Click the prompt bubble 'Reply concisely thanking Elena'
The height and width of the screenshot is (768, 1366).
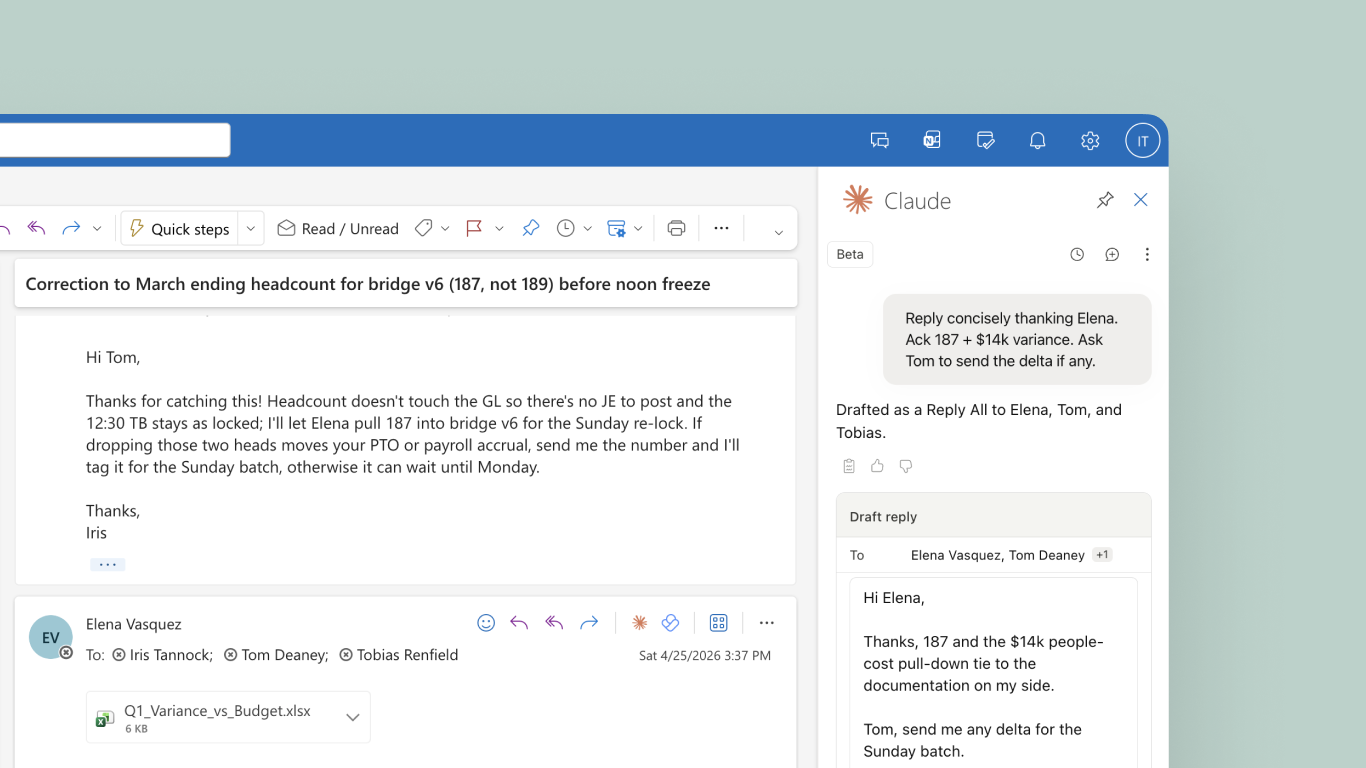(1017, 340)
